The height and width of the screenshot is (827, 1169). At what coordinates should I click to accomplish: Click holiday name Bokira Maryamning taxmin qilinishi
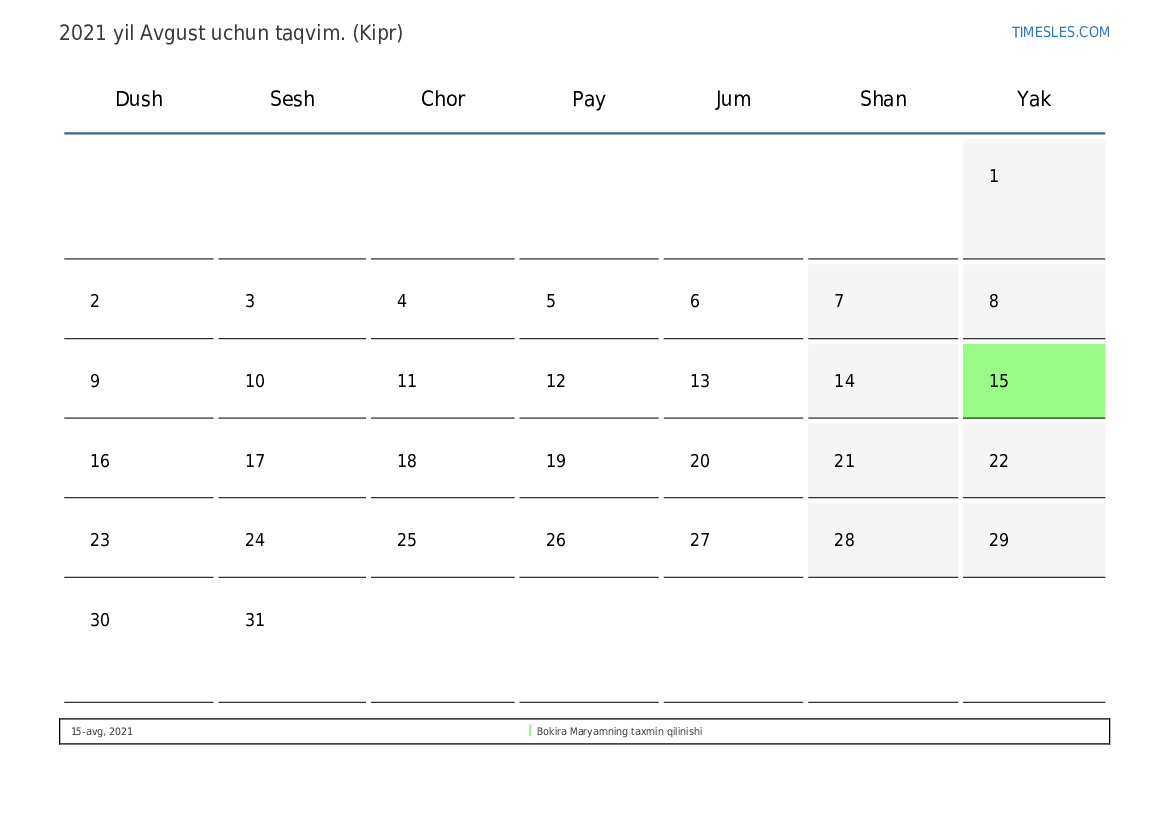pos(619,732)
